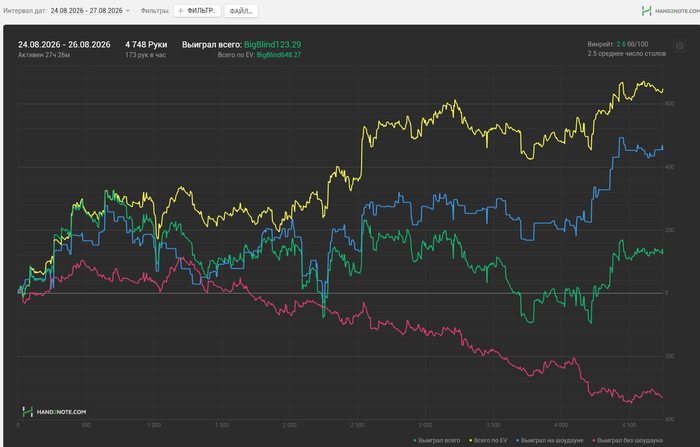
Task: Click the 4 500 label on the horizontal axis
Action: (x=629, y=425)
